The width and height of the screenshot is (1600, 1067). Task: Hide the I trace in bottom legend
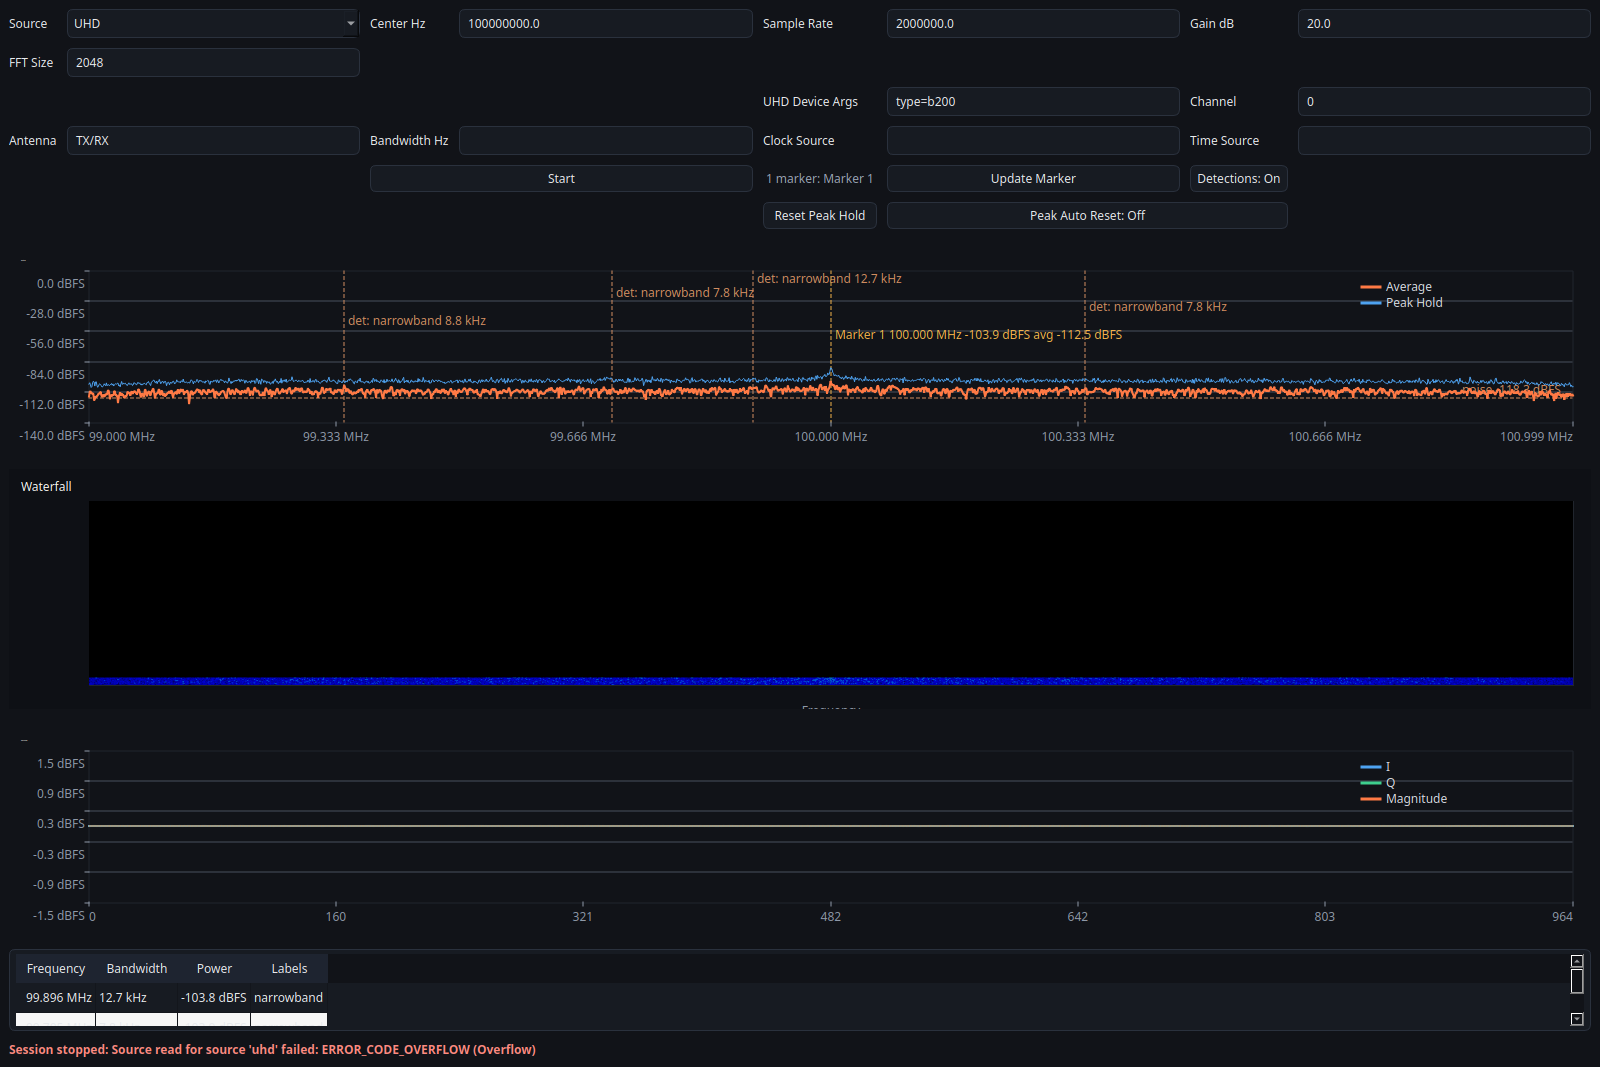pos(1385,766)
